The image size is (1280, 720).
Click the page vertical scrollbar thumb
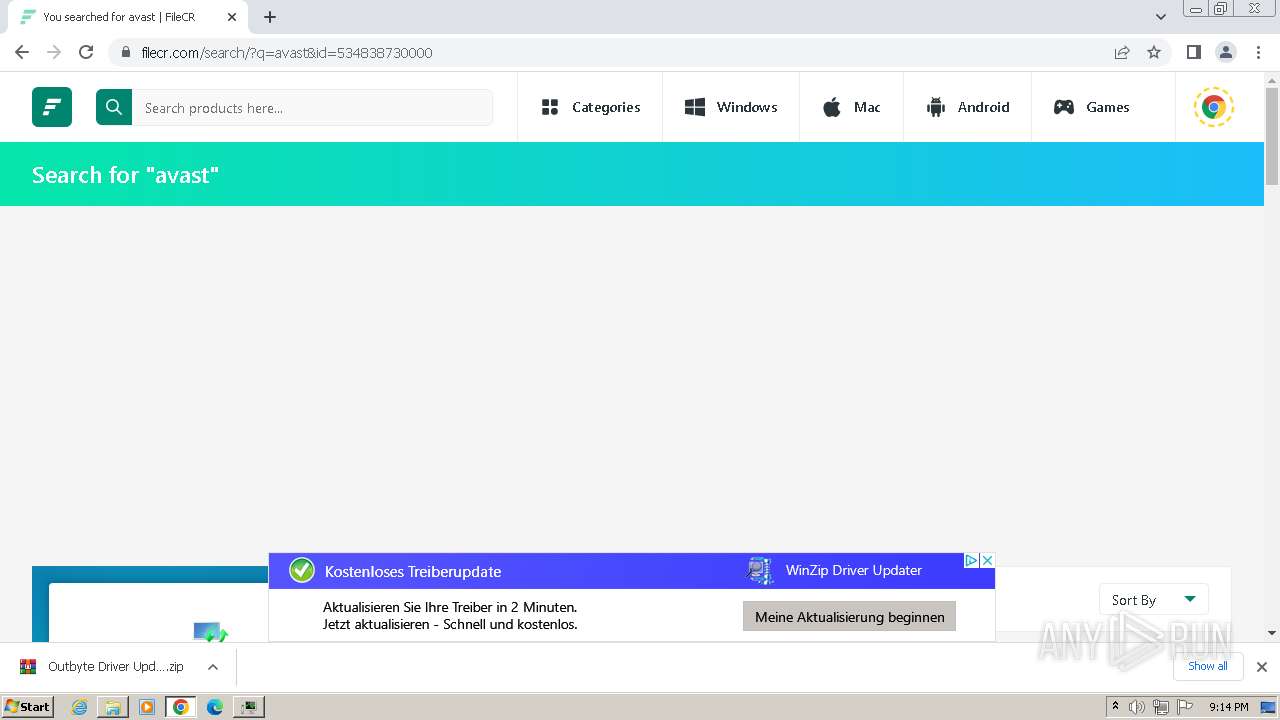tap(1272, 135)
